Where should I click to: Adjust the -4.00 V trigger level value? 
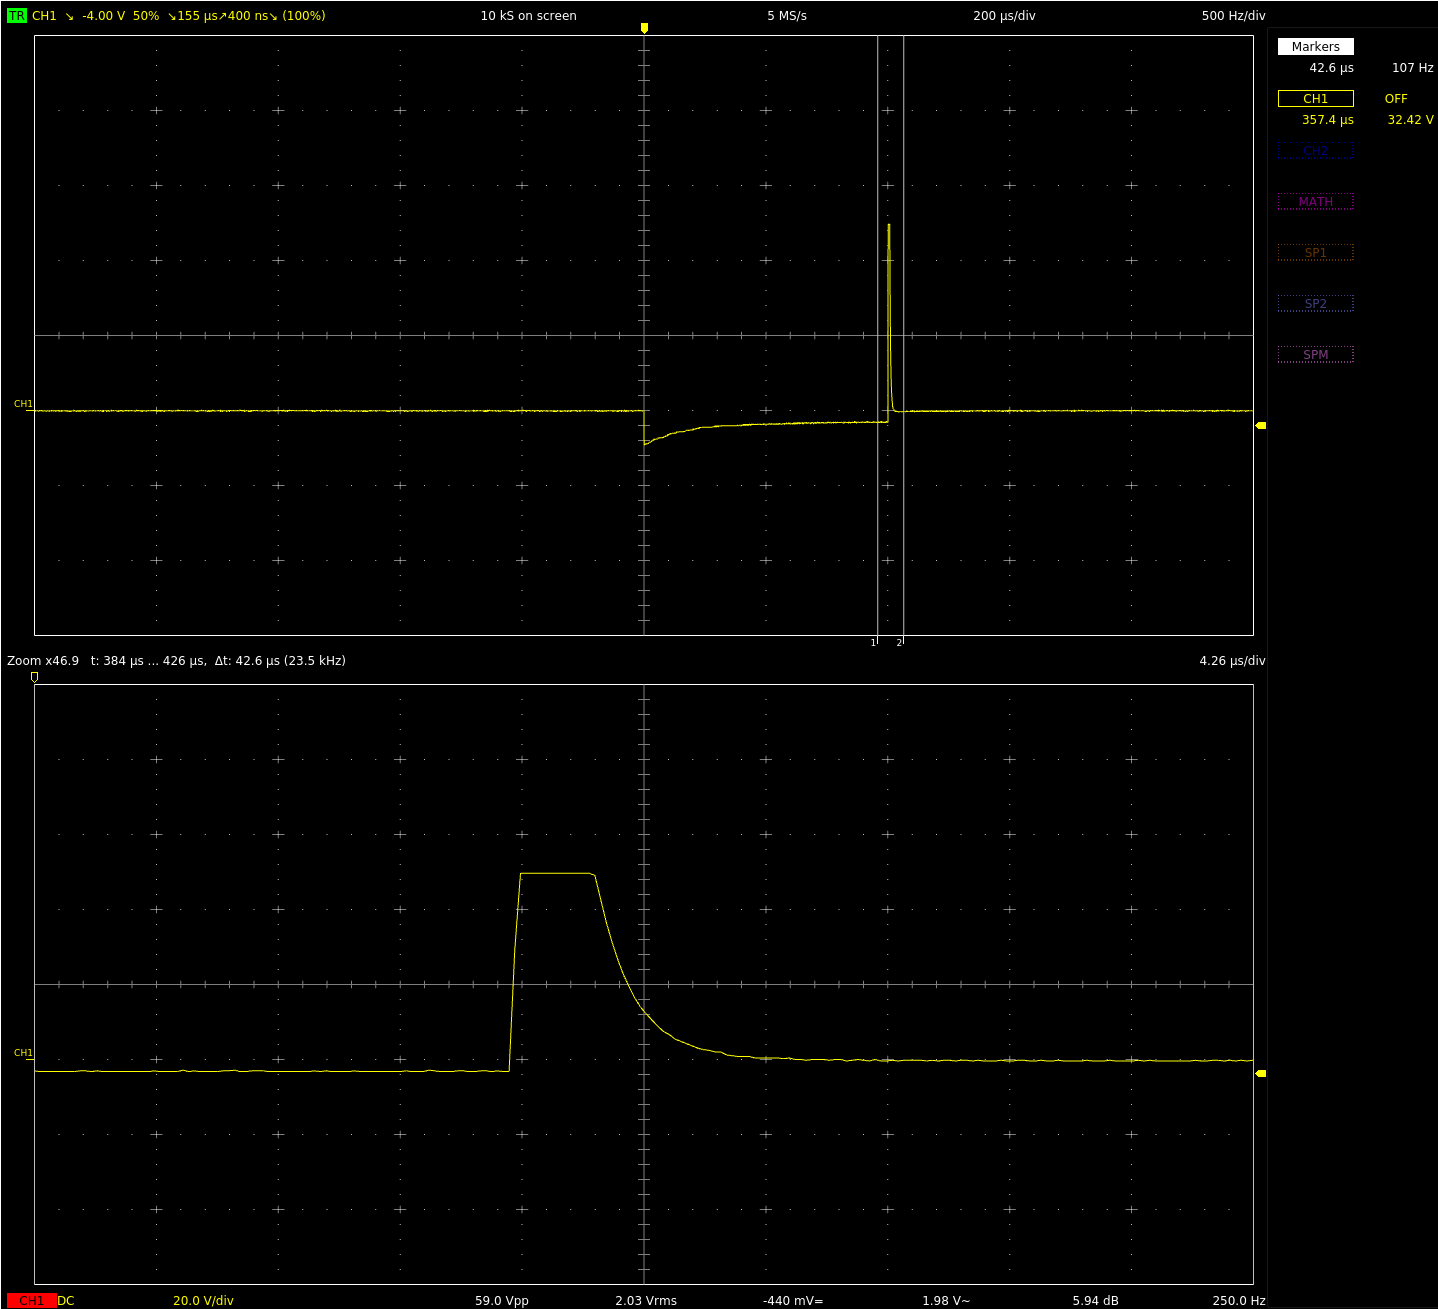[103, 16]
